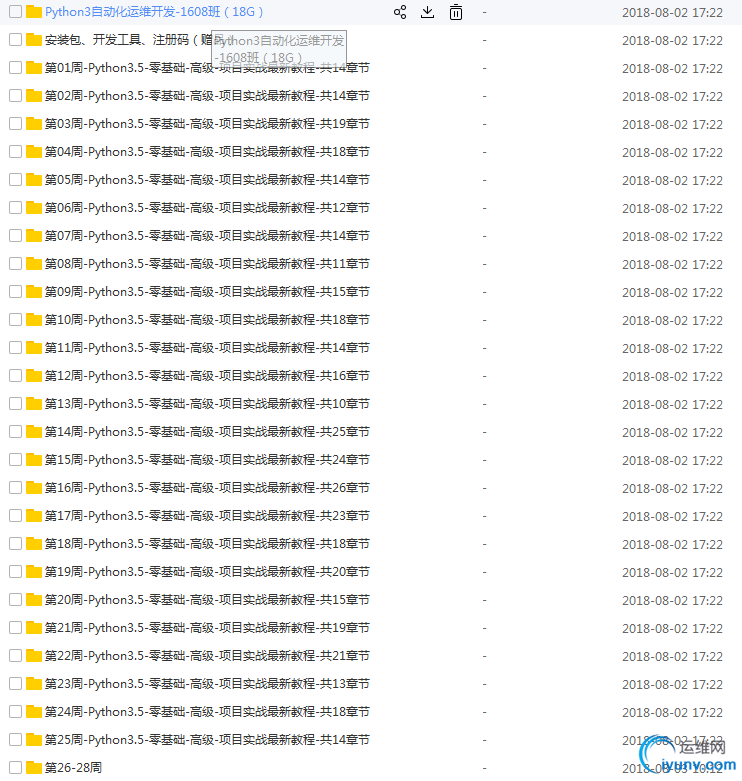Click the folder icon for 第17周
Image resolution: width=742 pixels, height=781 pixels.
pos(34,516)
